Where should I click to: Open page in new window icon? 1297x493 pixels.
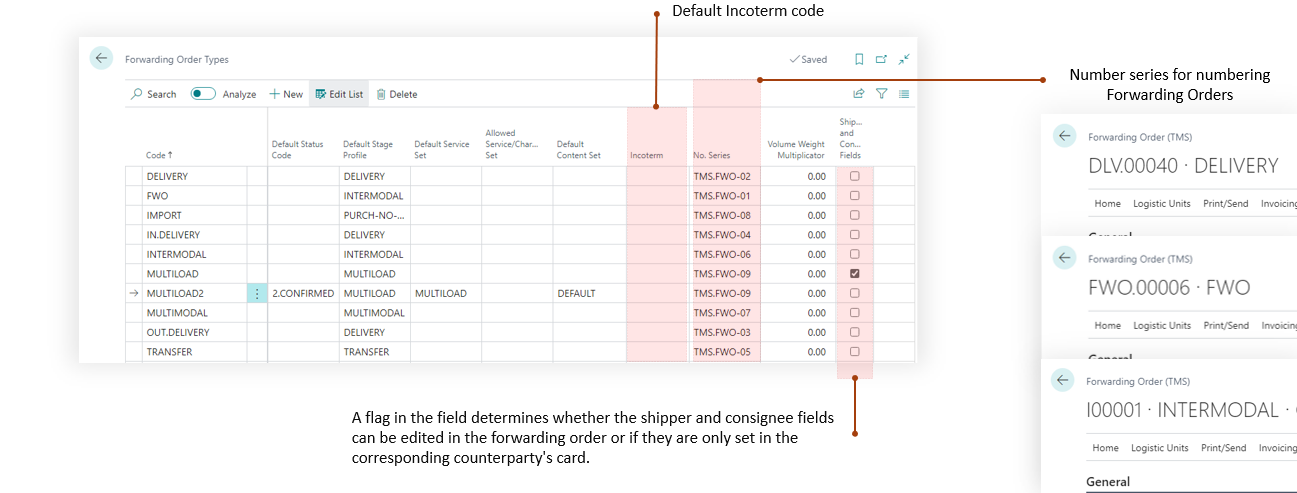pyautogui.click(x=881, y=59)
